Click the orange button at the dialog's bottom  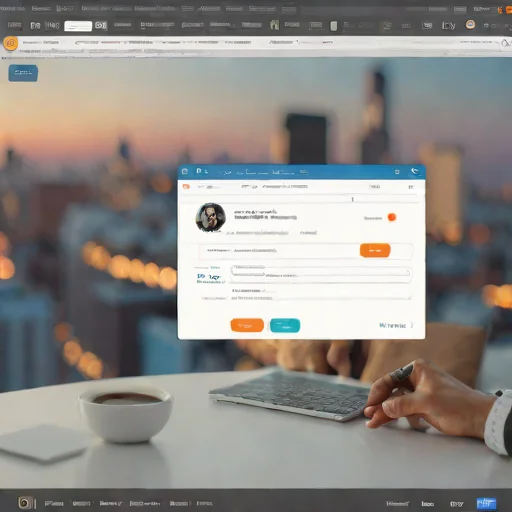coord(247,325)
